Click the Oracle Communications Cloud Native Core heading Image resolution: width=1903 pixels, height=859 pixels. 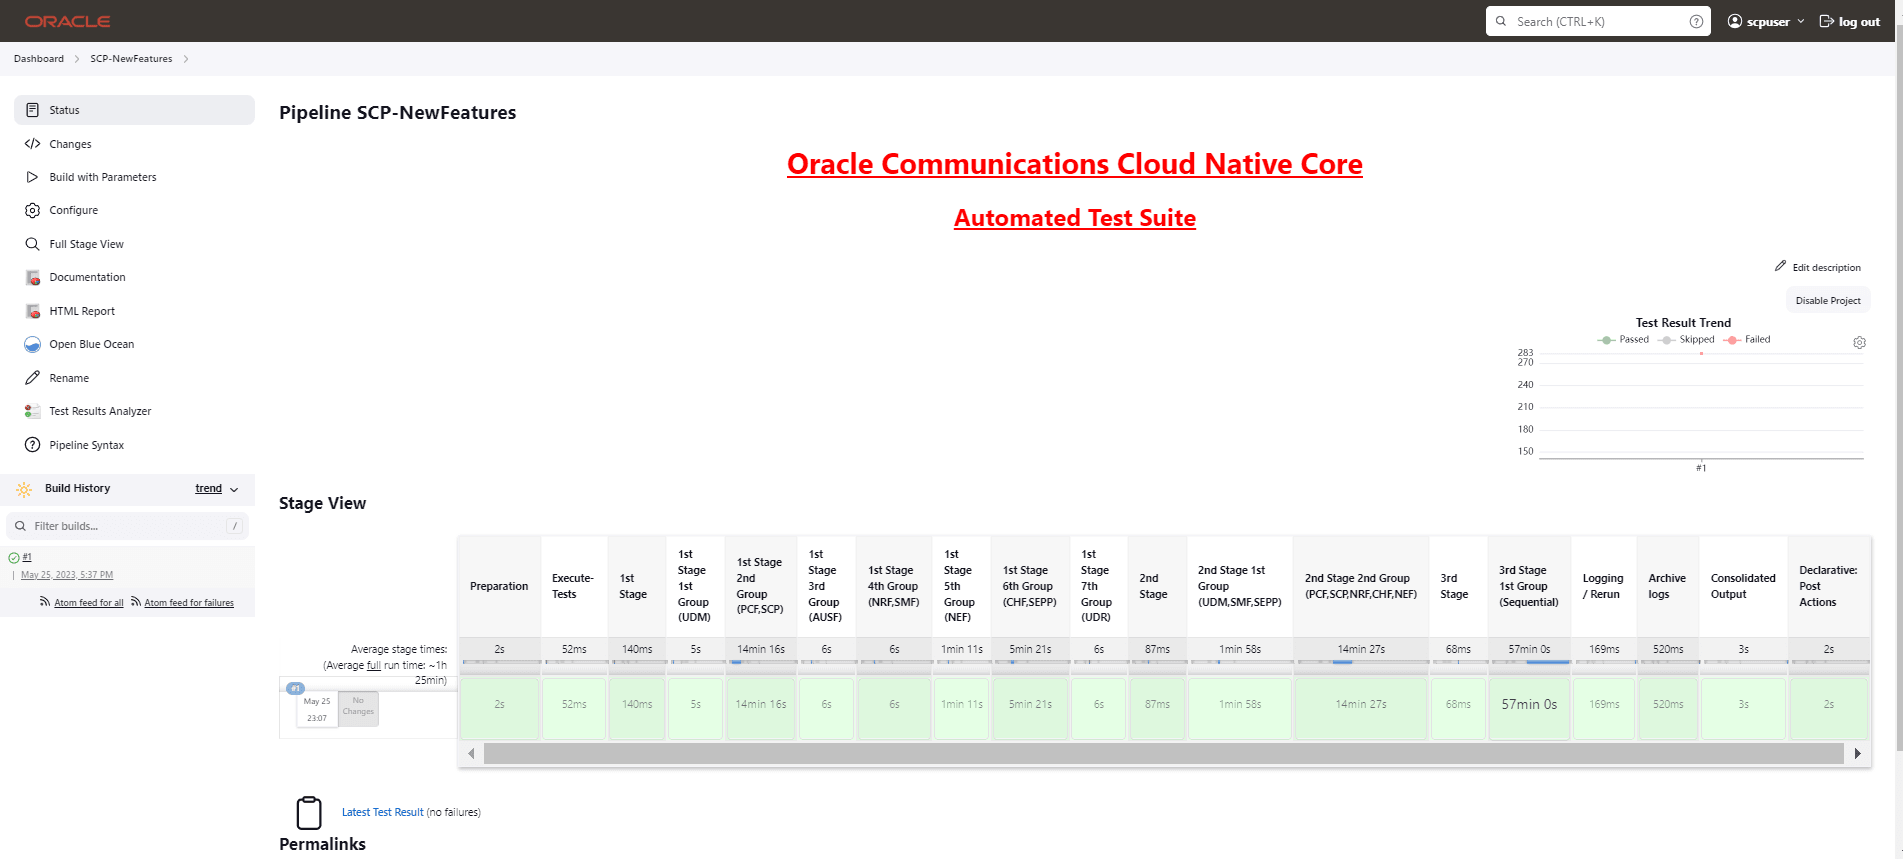coord(1075,163)
